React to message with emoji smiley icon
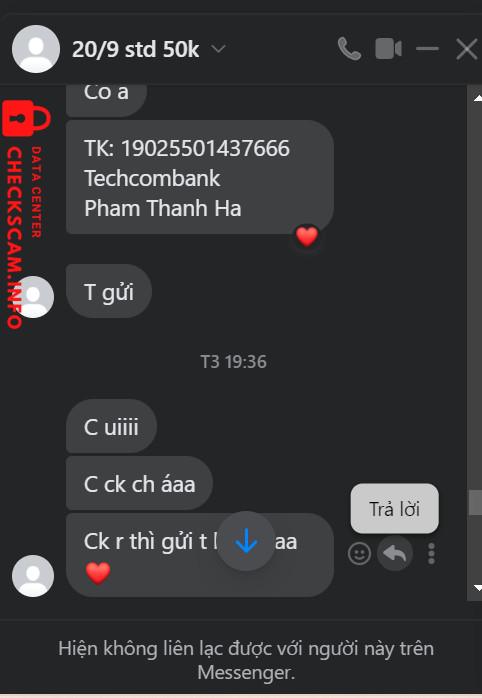Image resolution: width=482 pixels, height=698 pixels. coord(359,554)
